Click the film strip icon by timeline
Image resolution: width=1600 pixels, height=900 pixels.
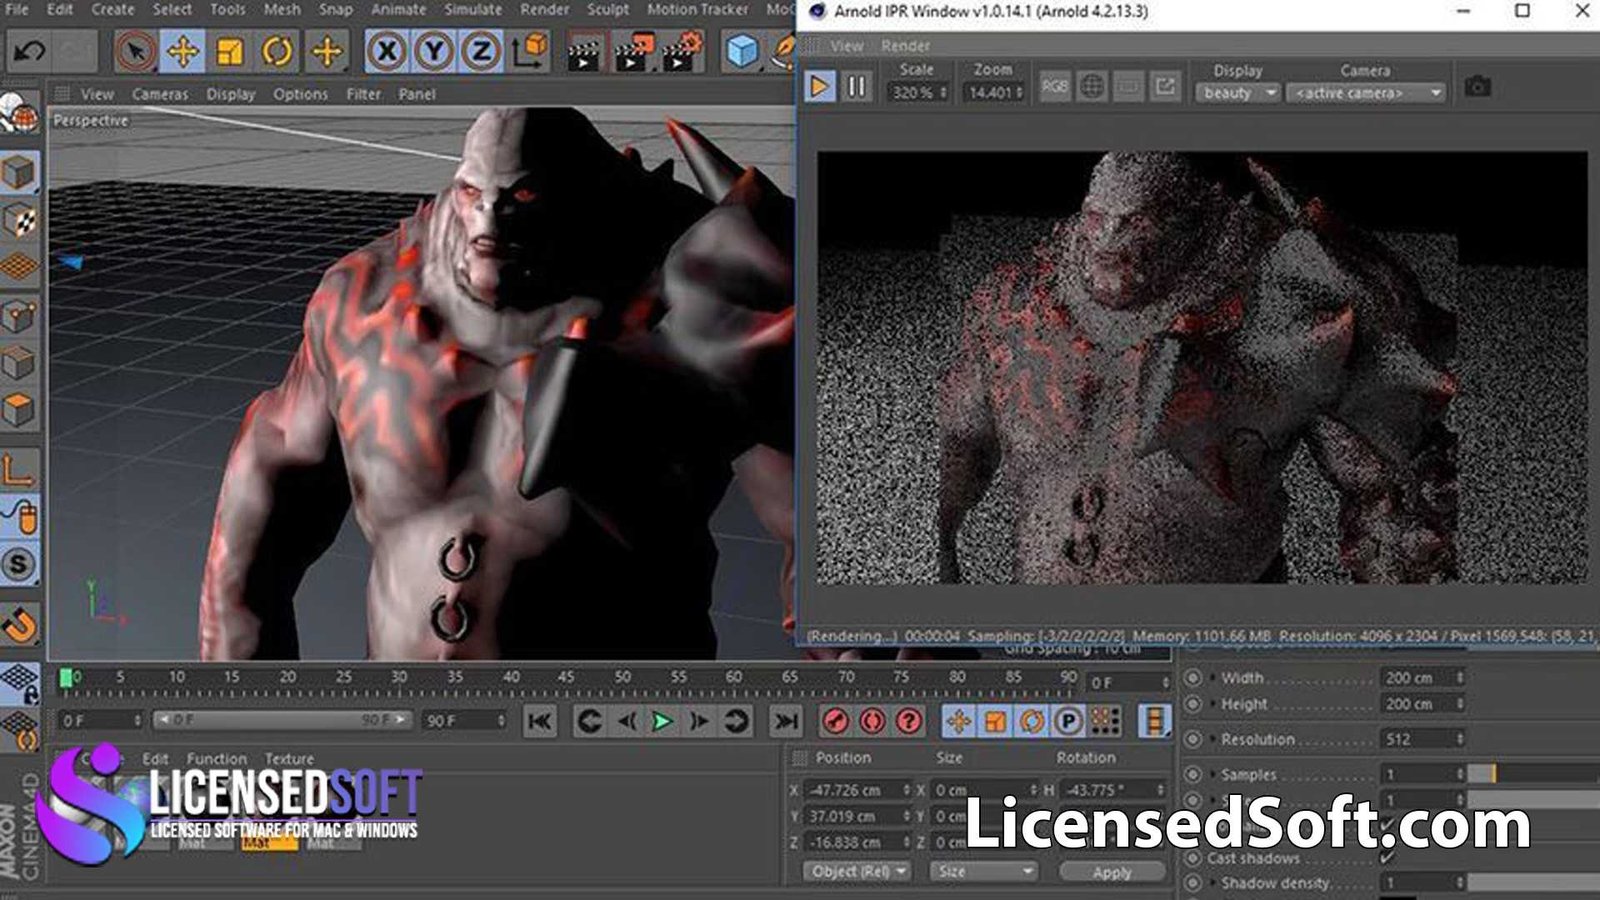coord(1155,721)
